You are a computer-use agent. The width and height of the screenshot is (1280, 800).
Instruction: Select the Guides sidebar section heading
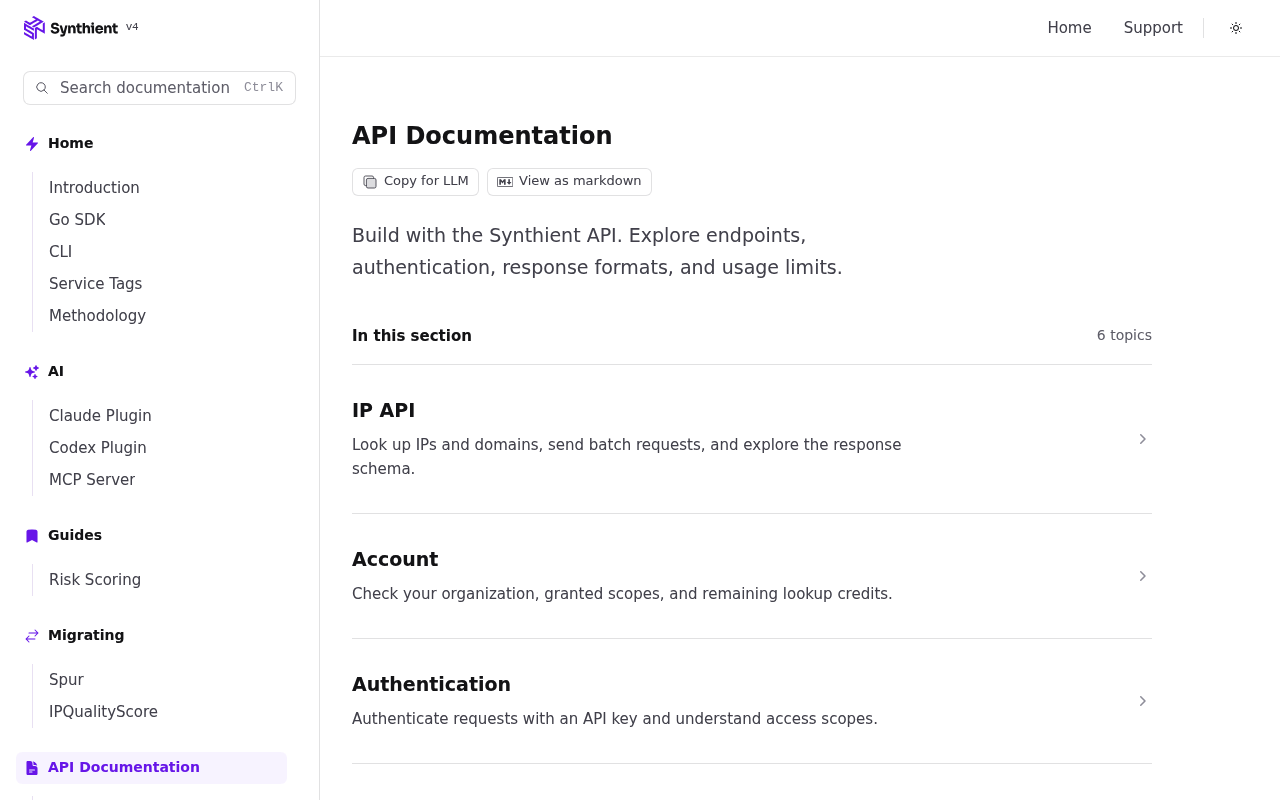coord(75,535)
